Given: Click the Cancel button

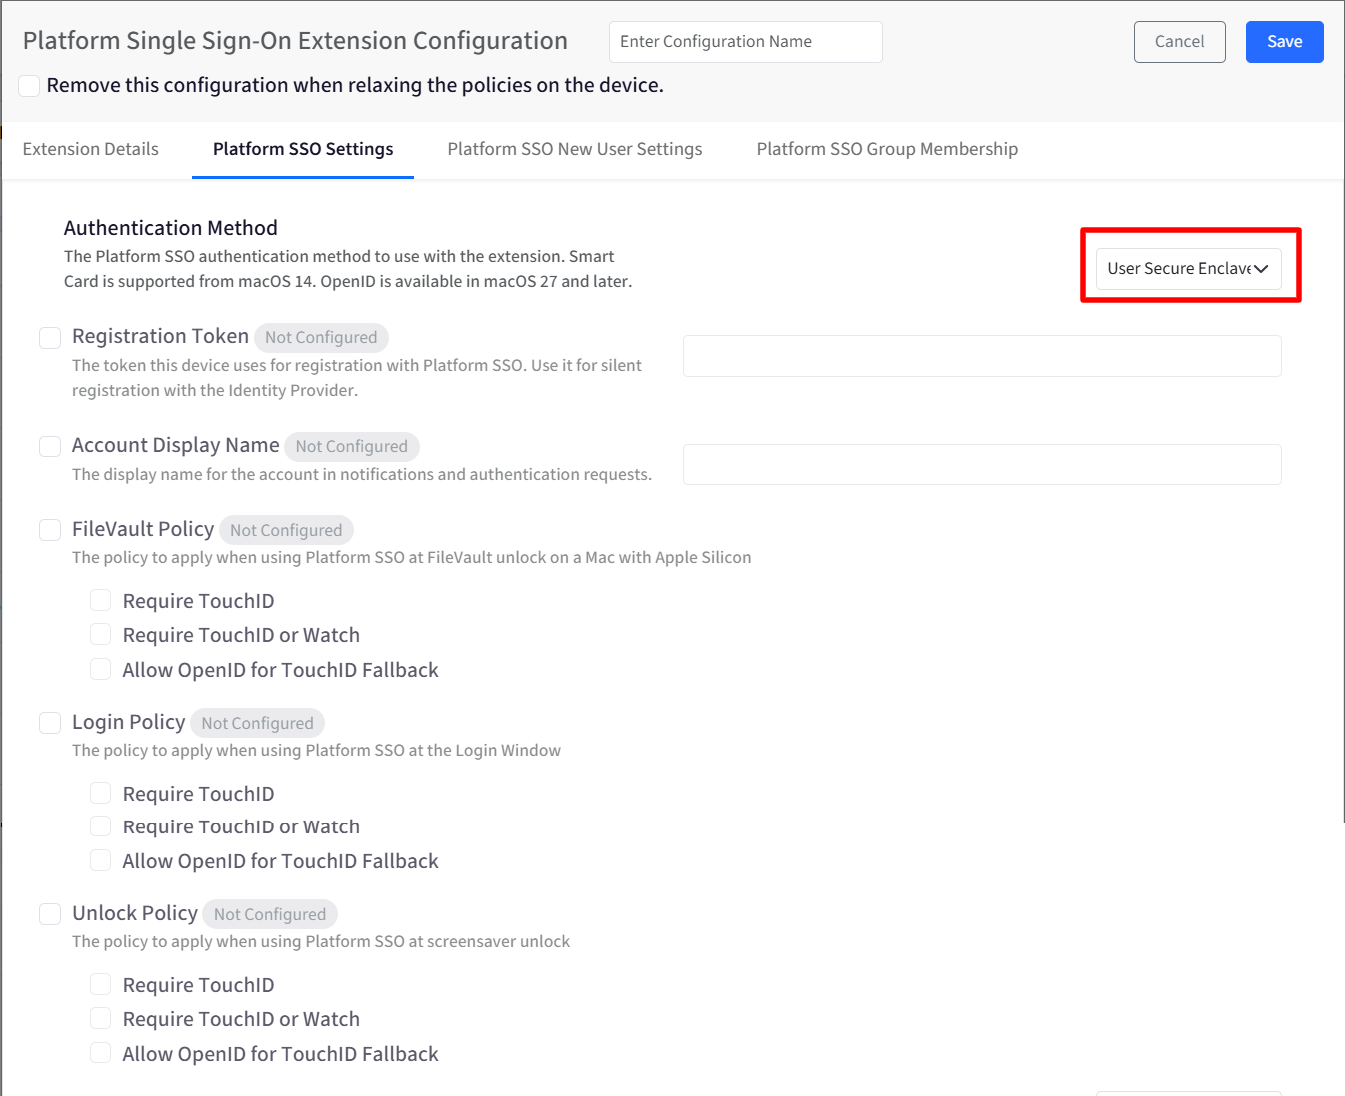Looking at the screenshot, I should (1180, 42).
